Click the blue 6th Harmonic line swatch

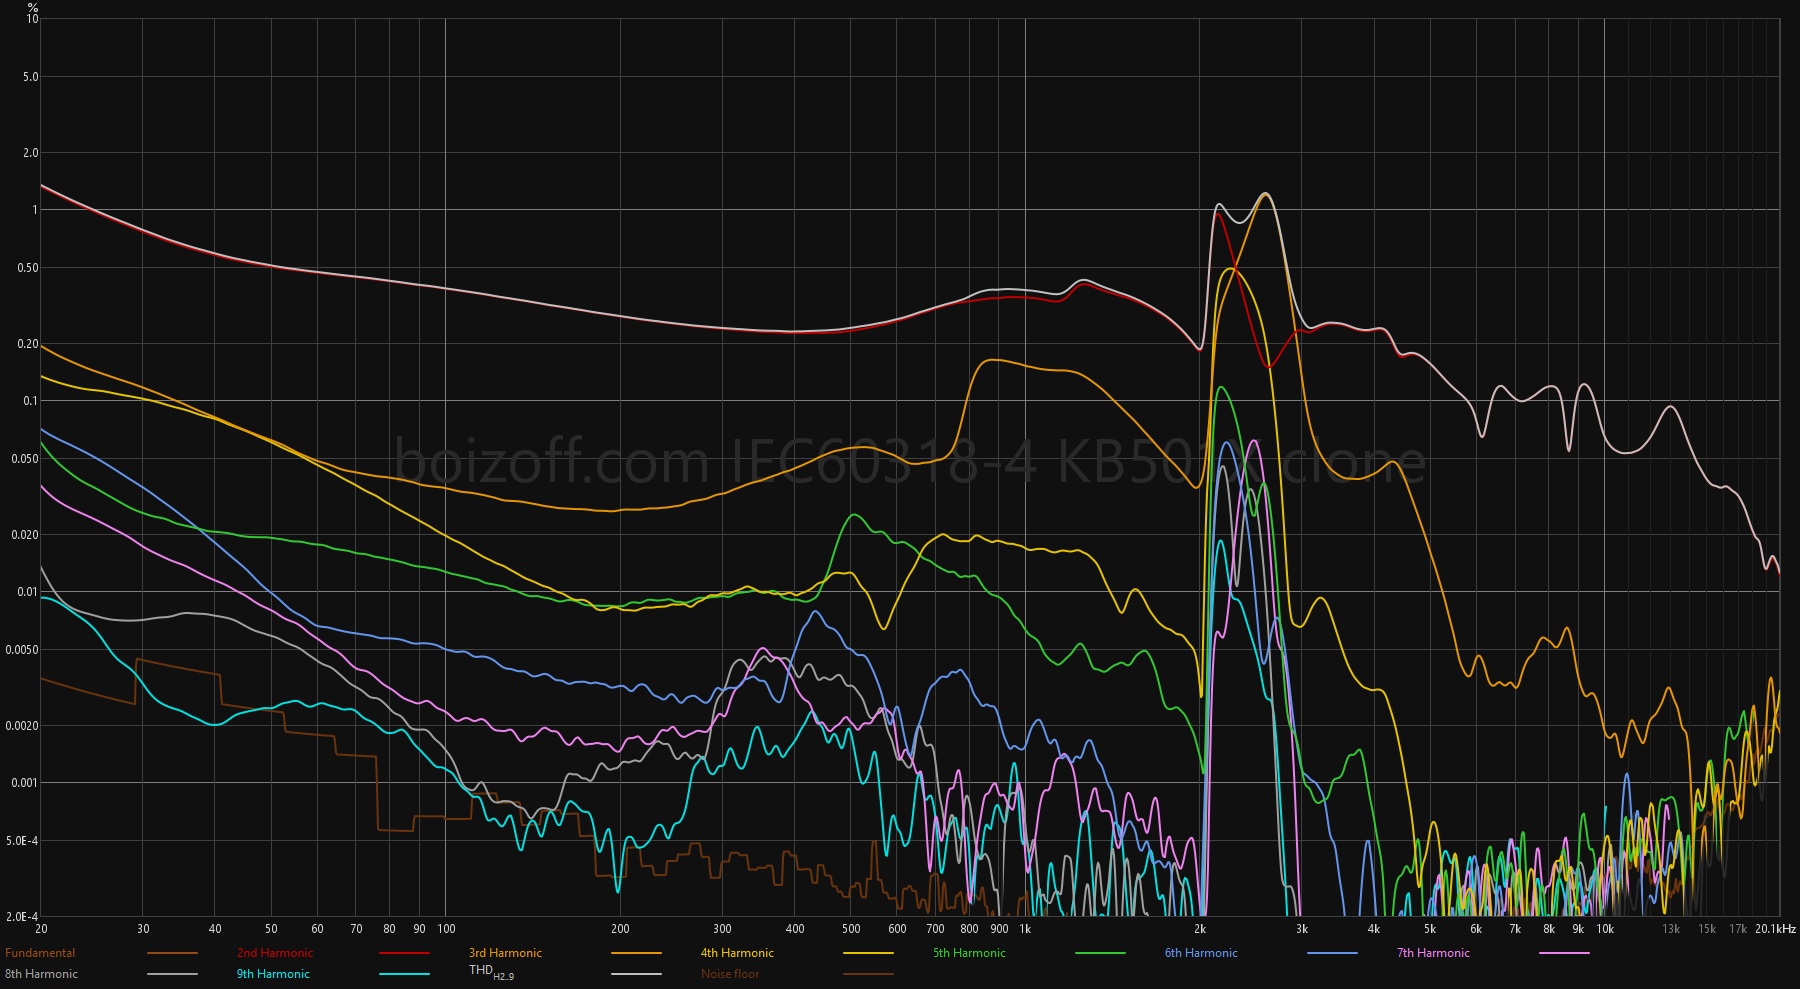(x=1332, y=954)
